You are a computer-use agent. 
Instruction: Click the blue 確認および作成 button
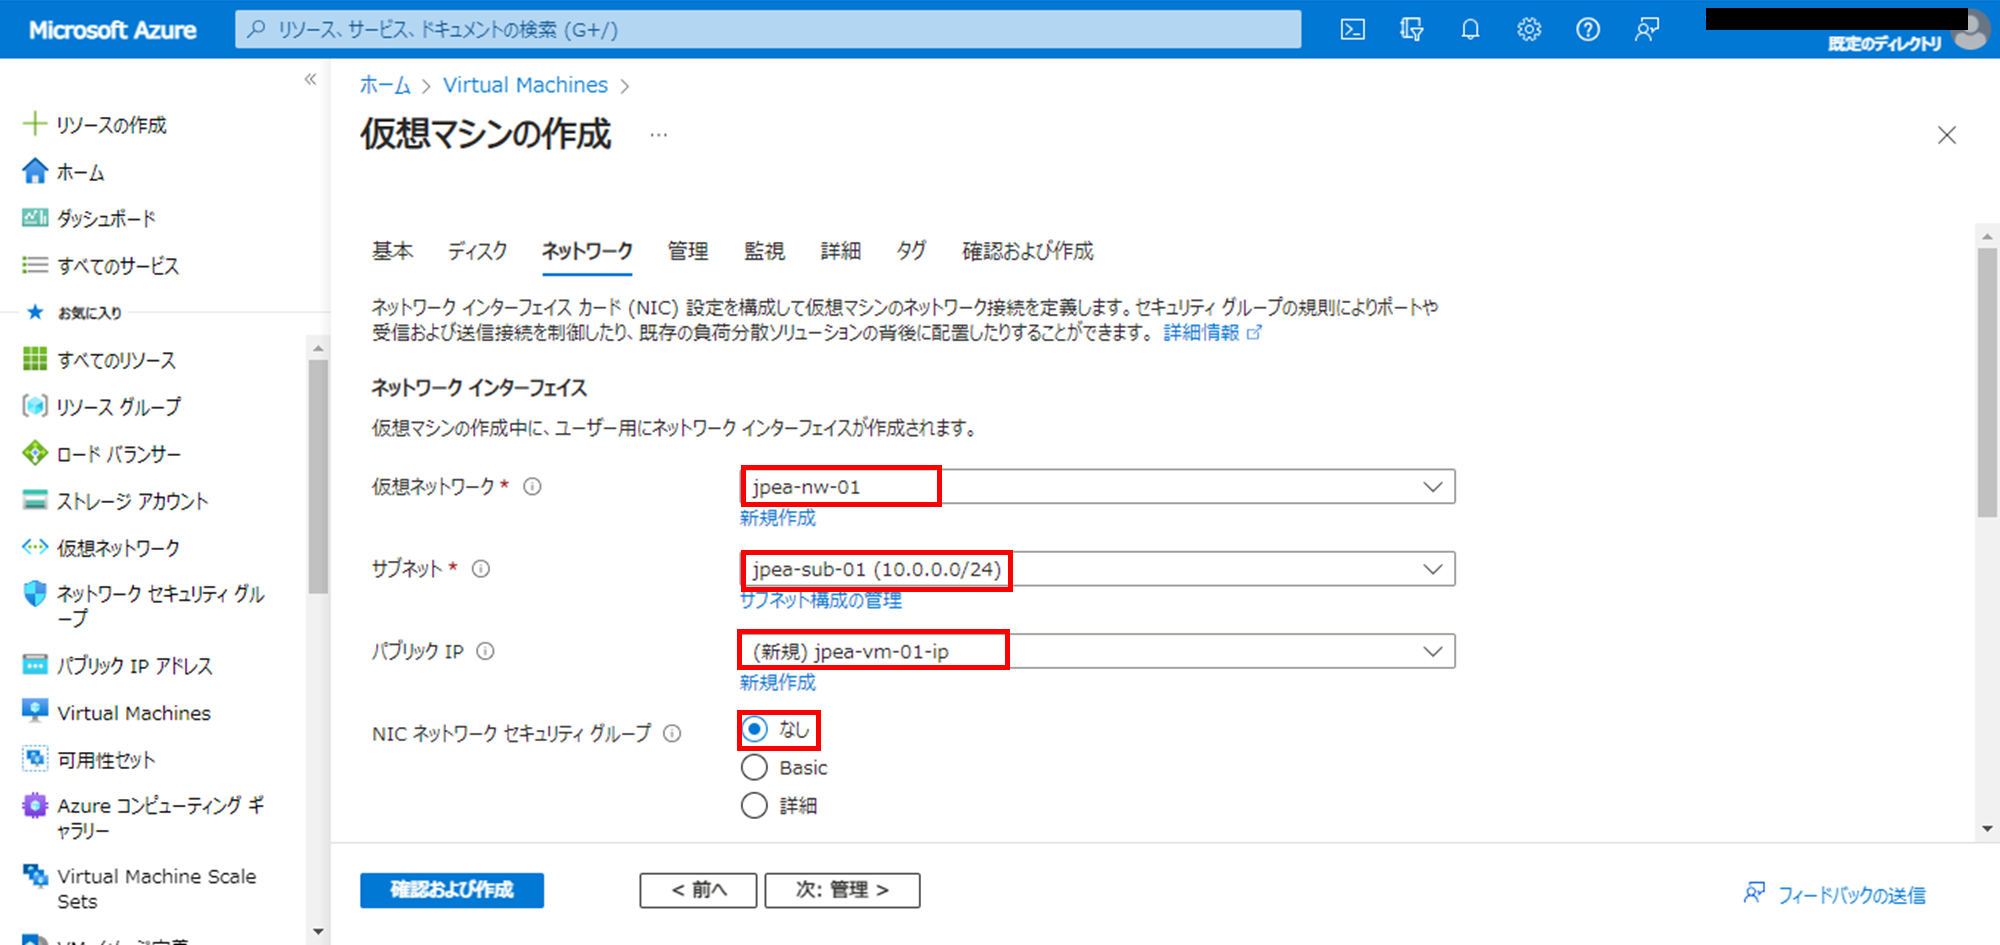pos(452,890)
